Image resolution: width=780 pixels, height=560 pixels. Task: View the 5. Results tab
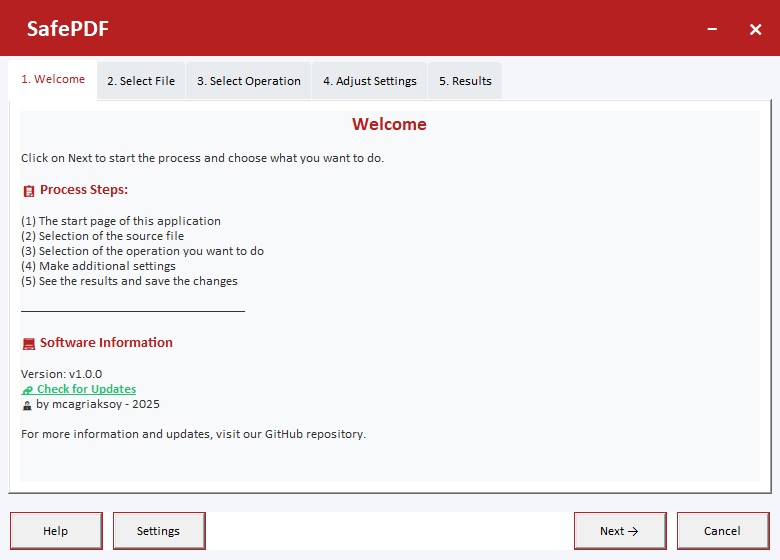tap(465, 81)
